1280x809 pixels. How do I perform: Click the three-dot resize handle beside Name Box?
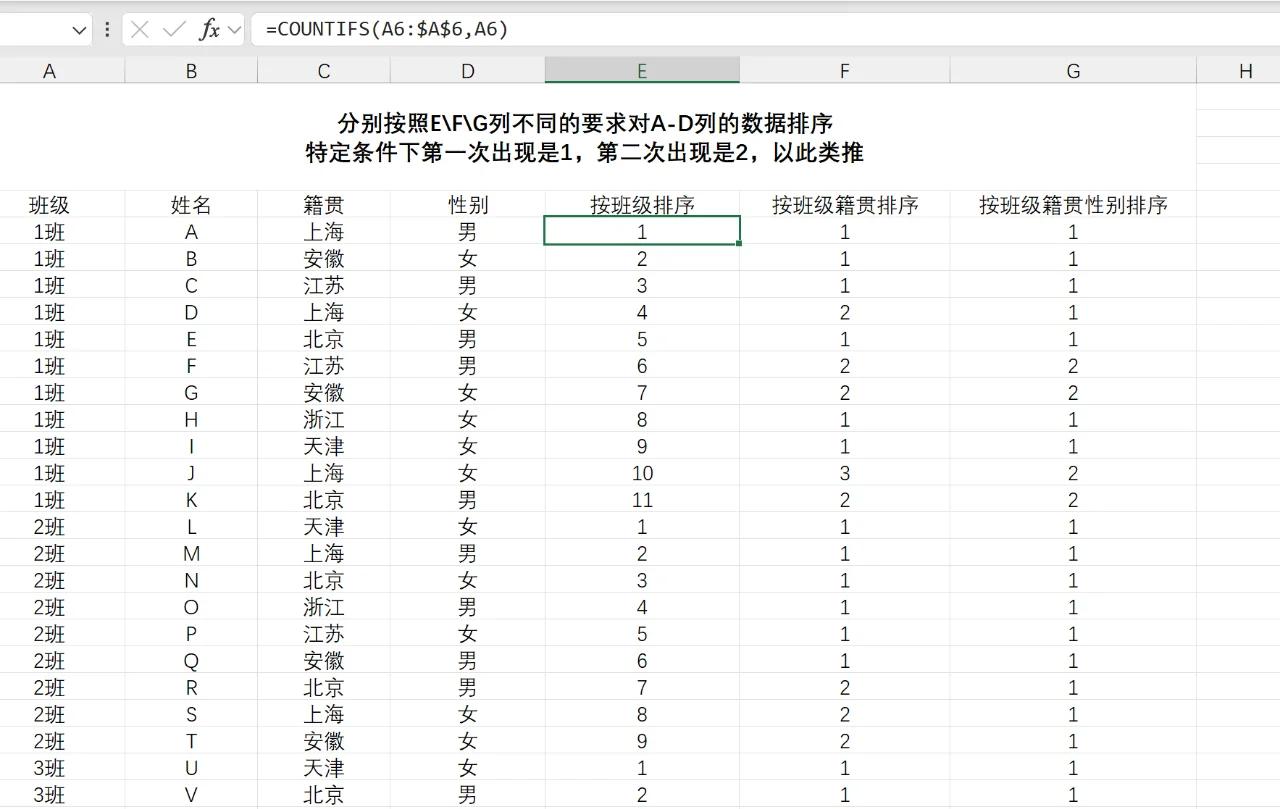click(107, 30)
